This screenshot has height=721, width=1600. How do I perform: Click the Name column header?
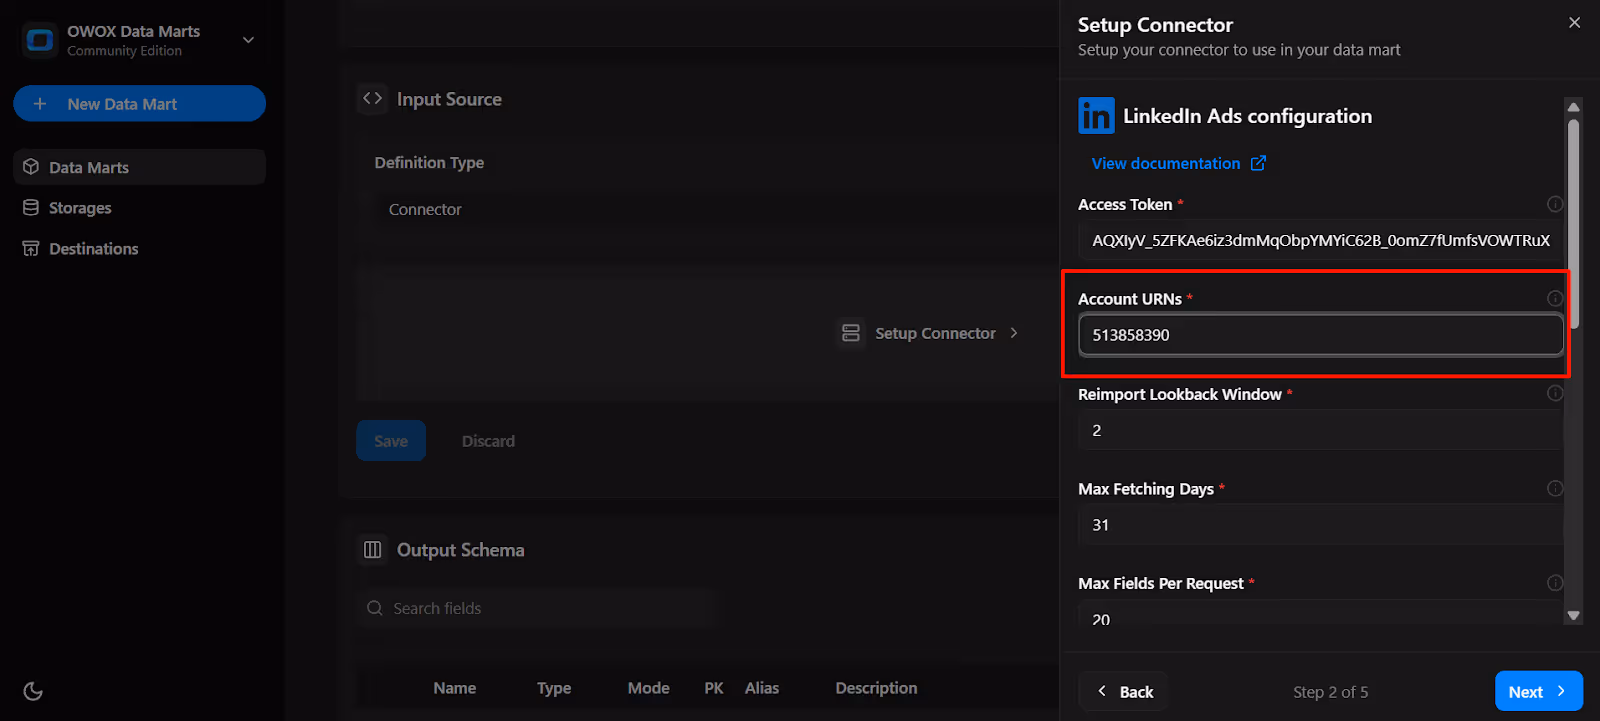pyautogui.click(x=455, y=688)
